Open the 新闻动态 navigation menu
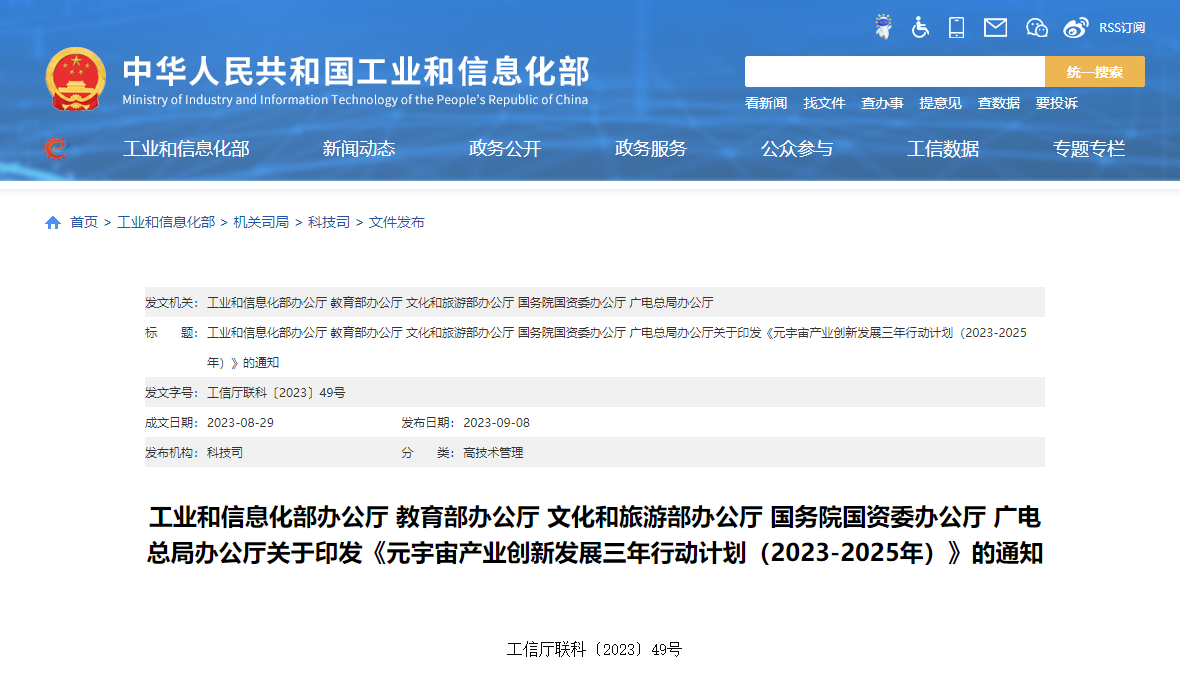This screenshot has width=1180, height=677. coord(358,149)
